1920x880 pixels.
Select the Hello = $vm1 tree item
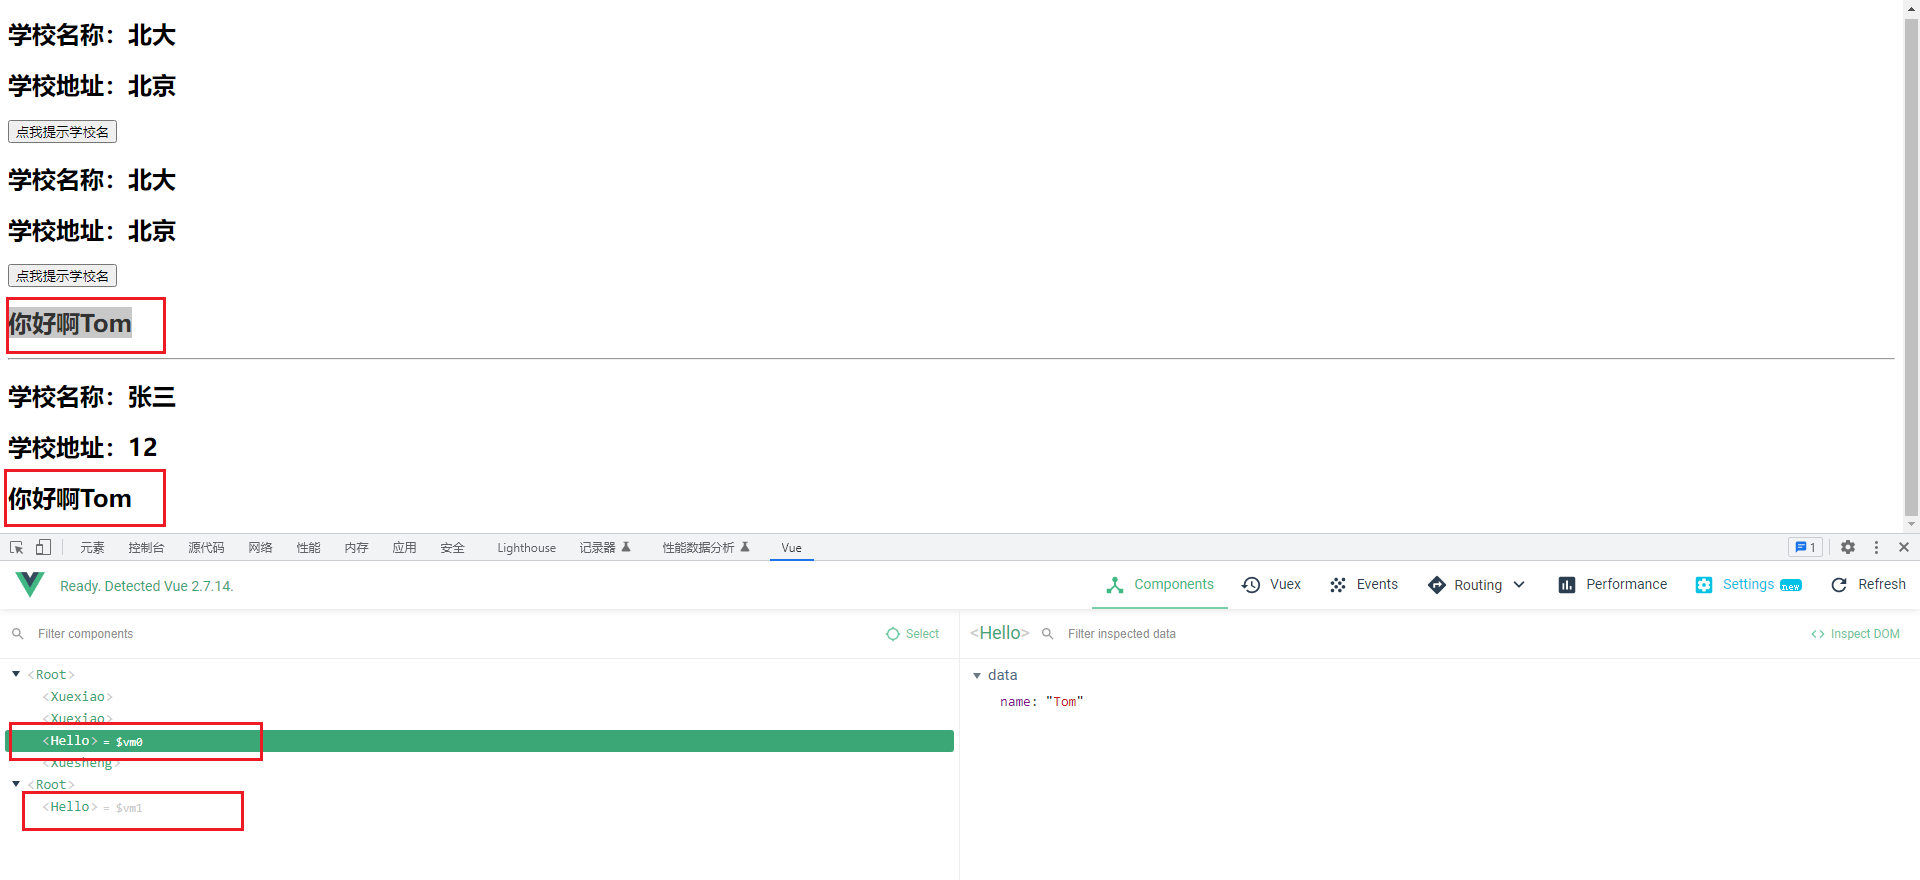92,807
